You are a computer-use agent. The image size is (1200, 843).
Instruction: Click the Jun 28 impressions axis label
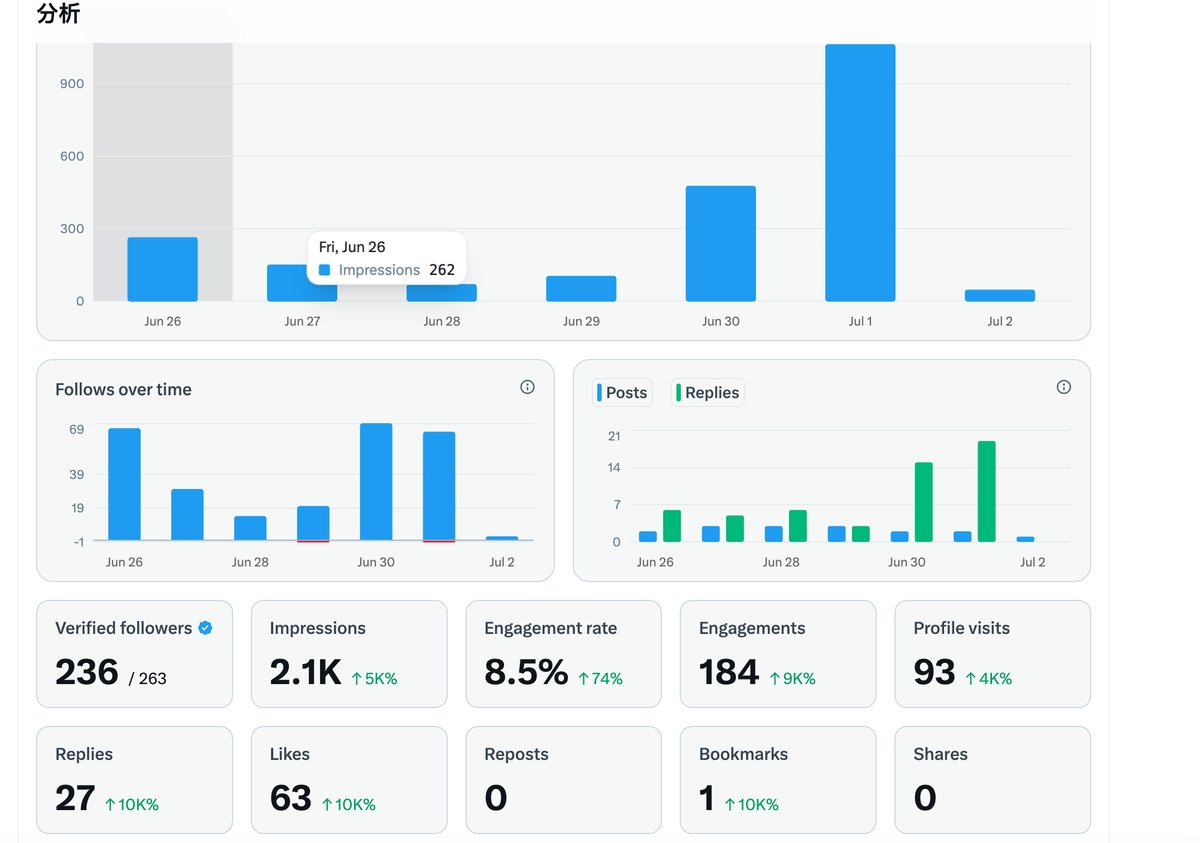point(441,321)
